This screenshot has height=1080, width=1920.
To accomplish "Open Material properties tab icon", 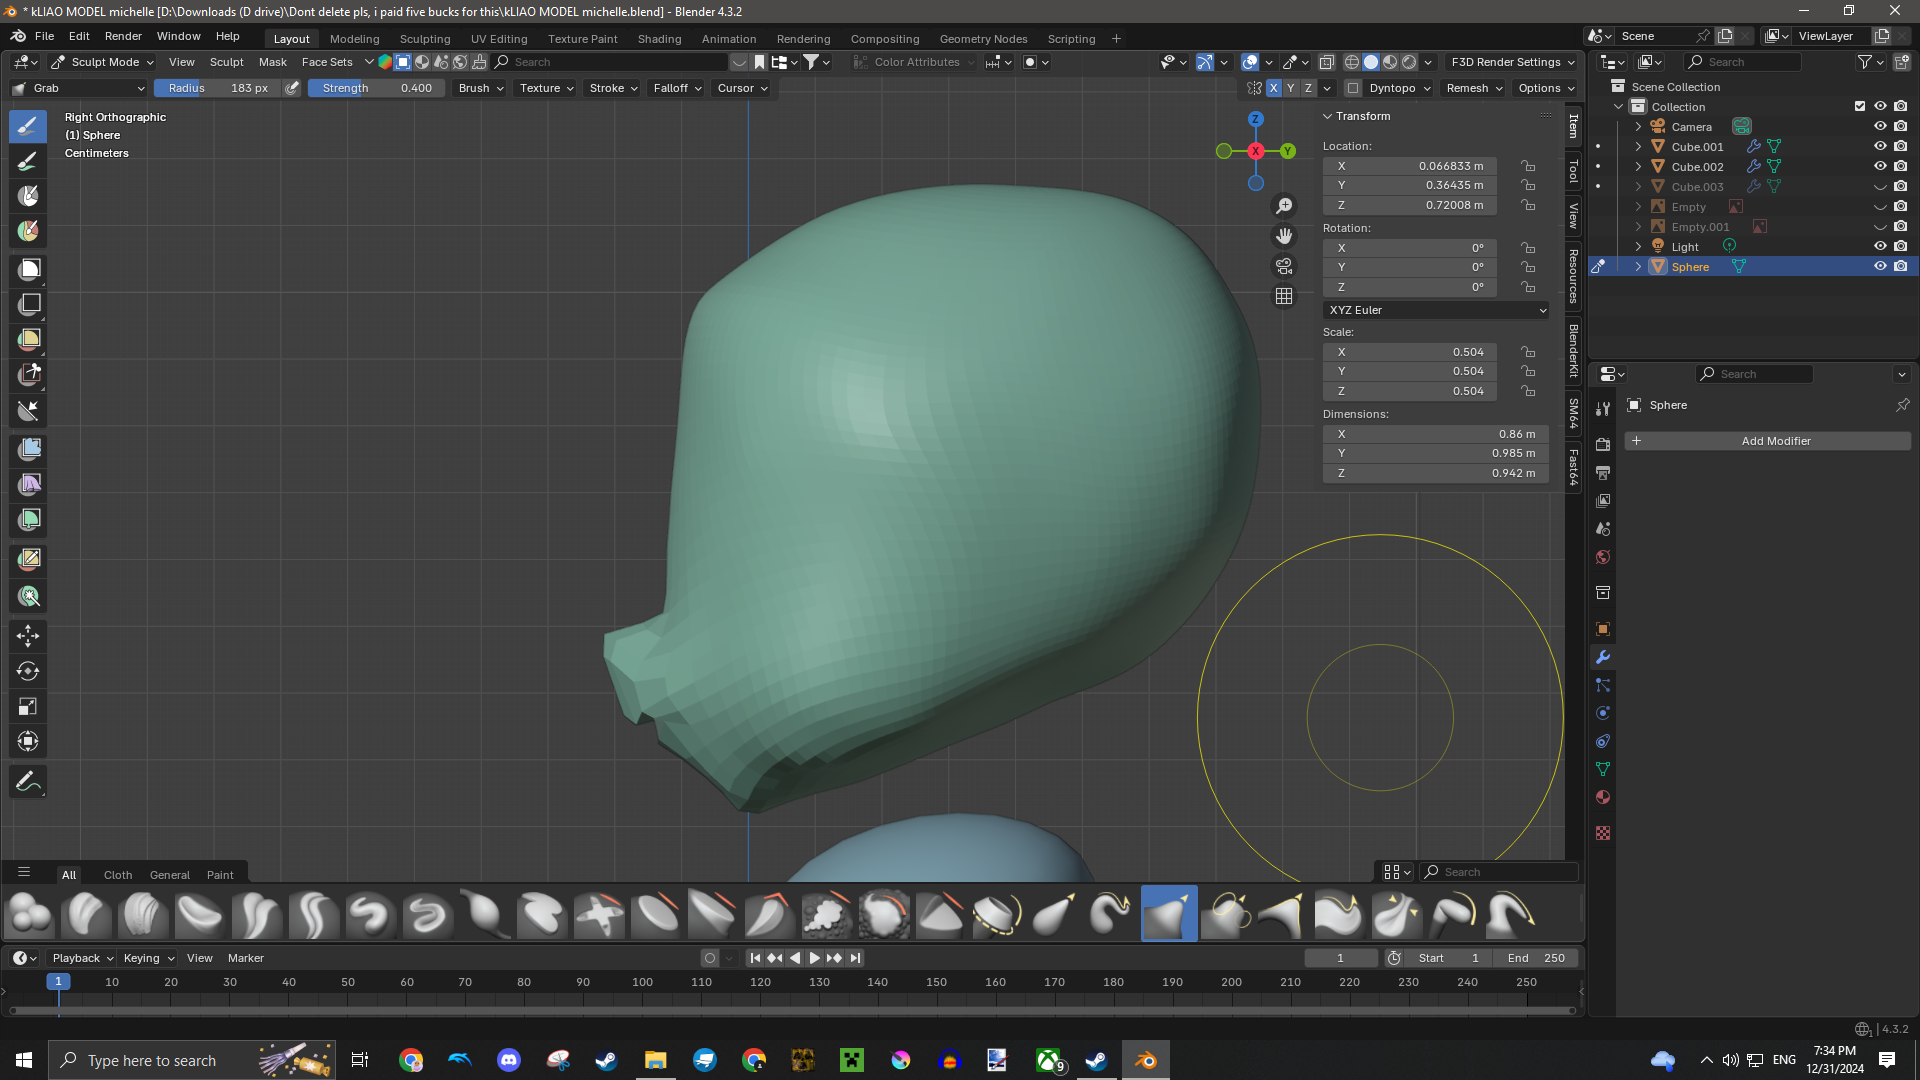I will pos(1603,797).
